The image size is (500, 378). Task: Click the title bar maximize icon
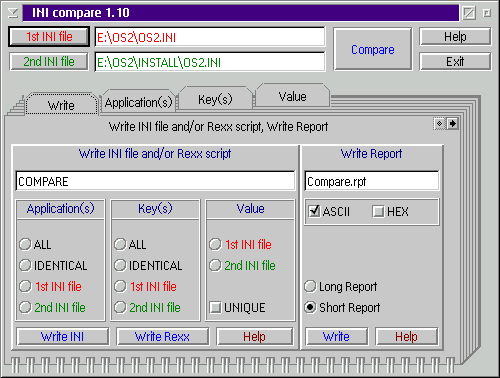click(487, 13)
